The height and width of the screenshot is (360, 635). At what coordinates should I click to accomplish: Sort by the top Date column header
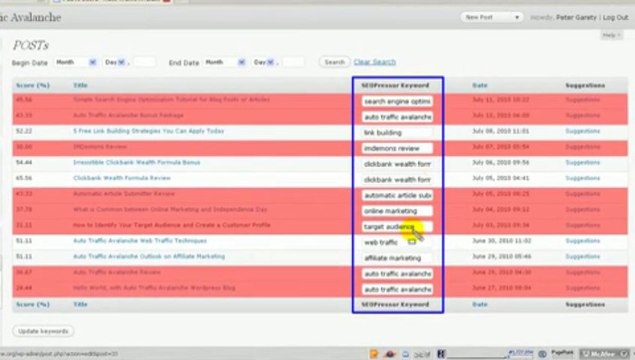tap(480, 85)
